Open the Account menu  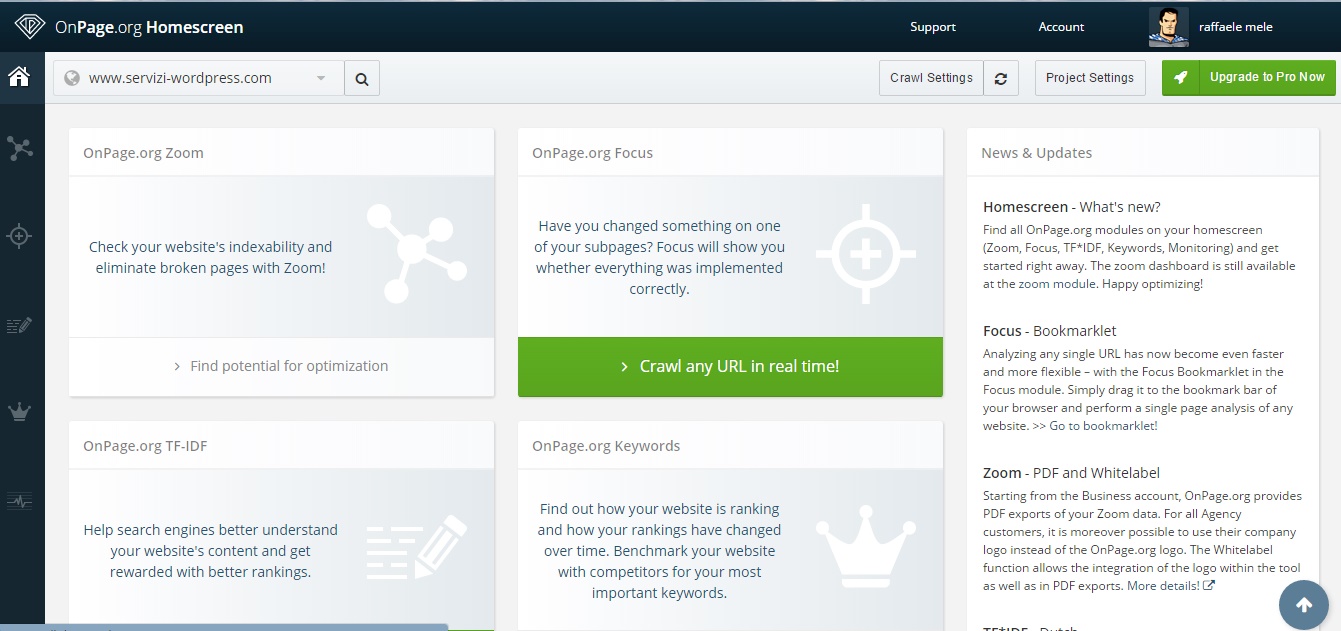pyautogui.click(x=1061, y=27)
